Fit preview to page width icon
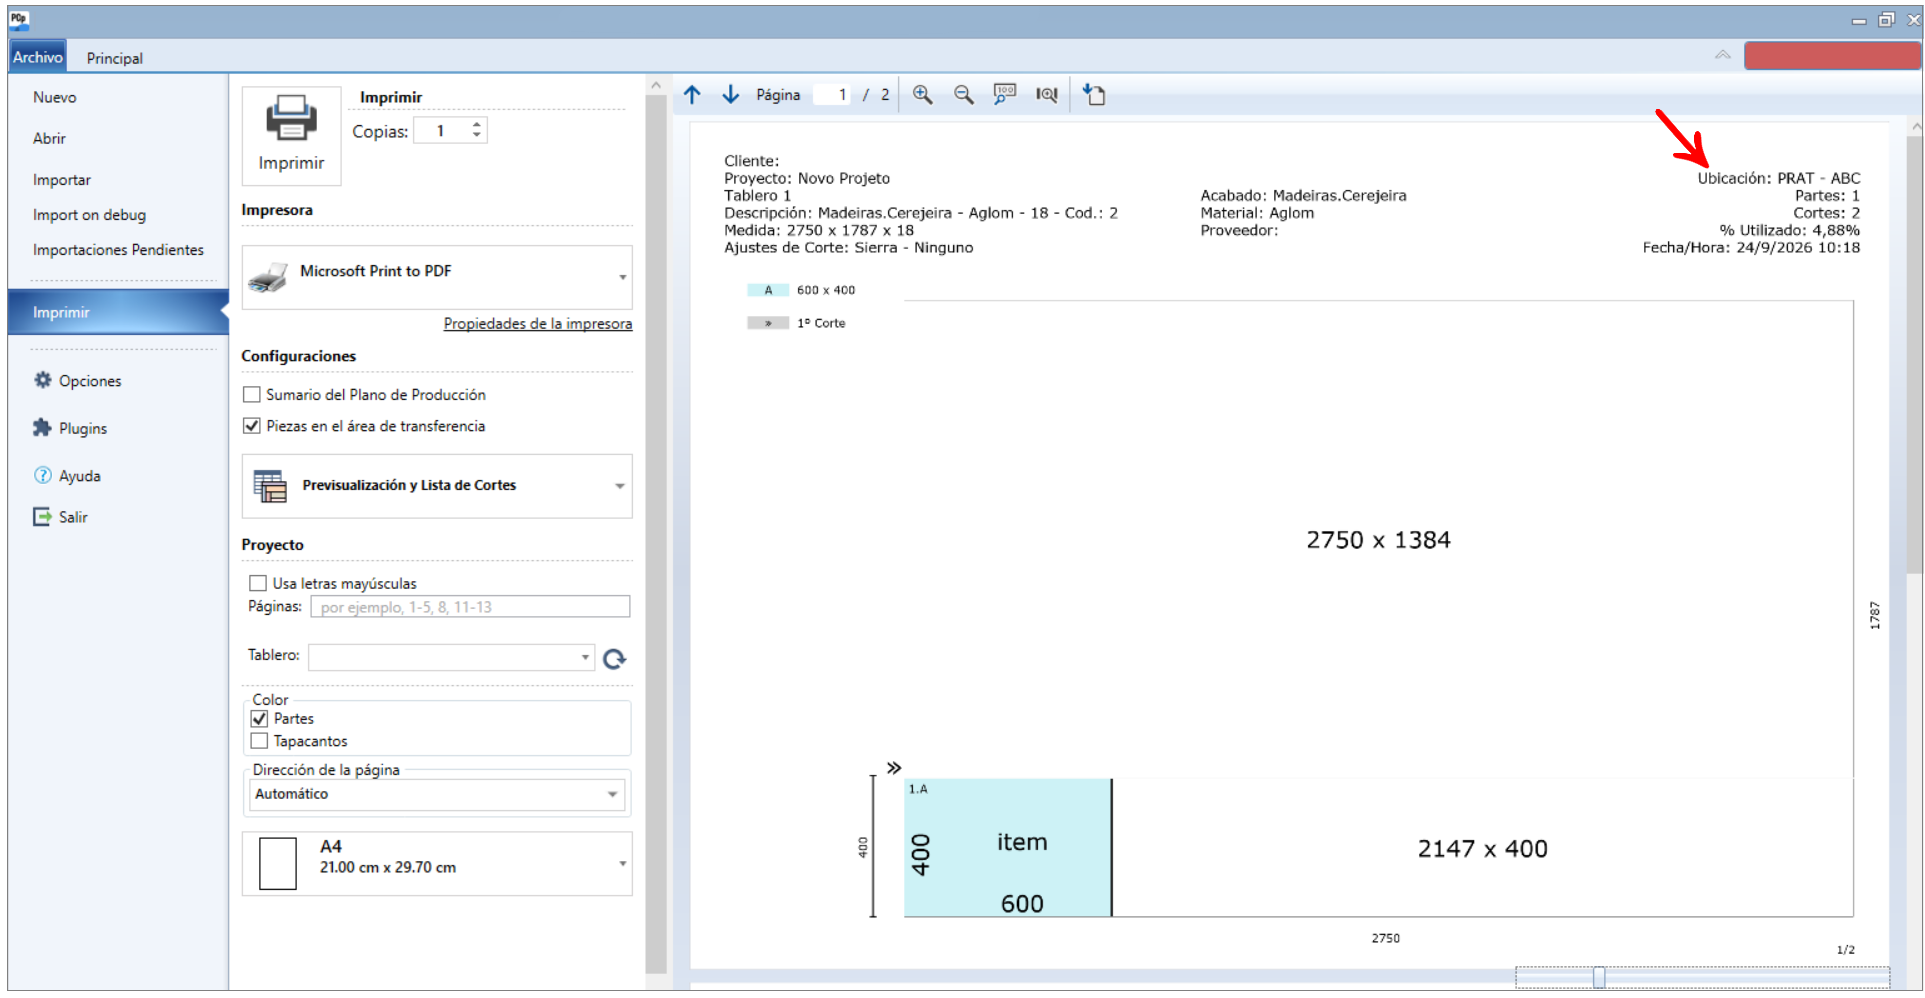 (x=1047, y=95)
